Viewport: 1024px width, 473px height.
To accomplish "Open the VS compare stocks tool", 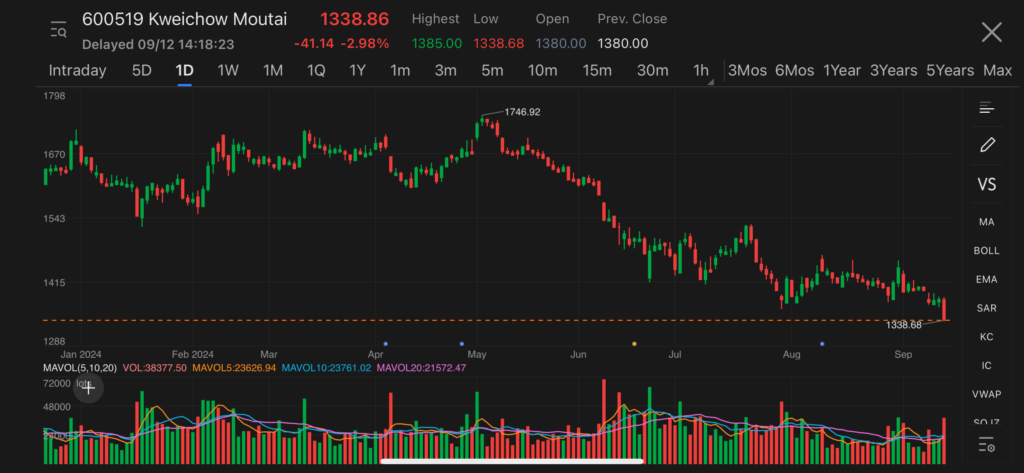I will [987, 185].
